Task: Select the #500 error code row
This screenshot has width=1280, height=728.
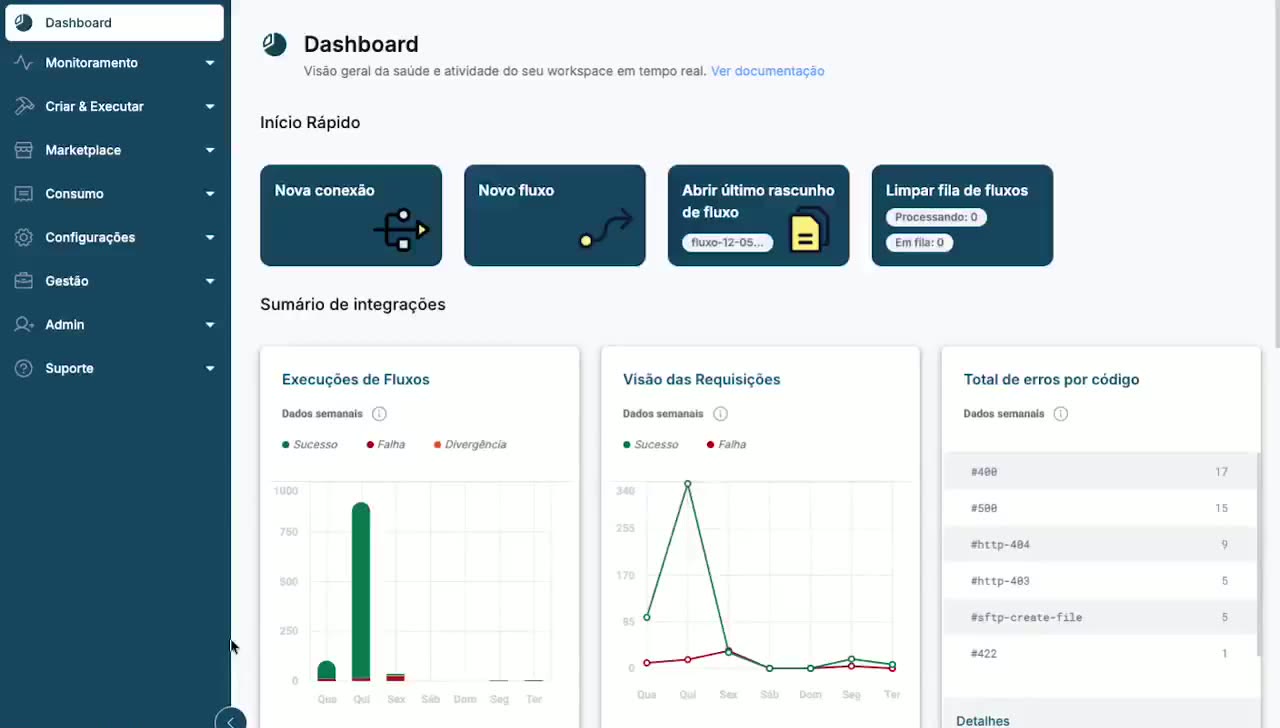Action: coord(1099,508)
